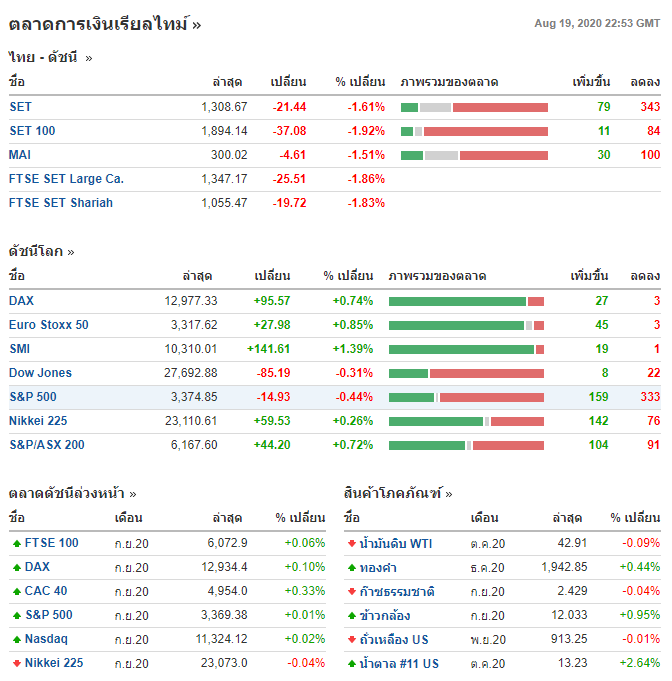Open the FTSE SET Shariah index
The width and height of the screenshot is (672, 681).
pyautogui.click(x=61, y=203)
